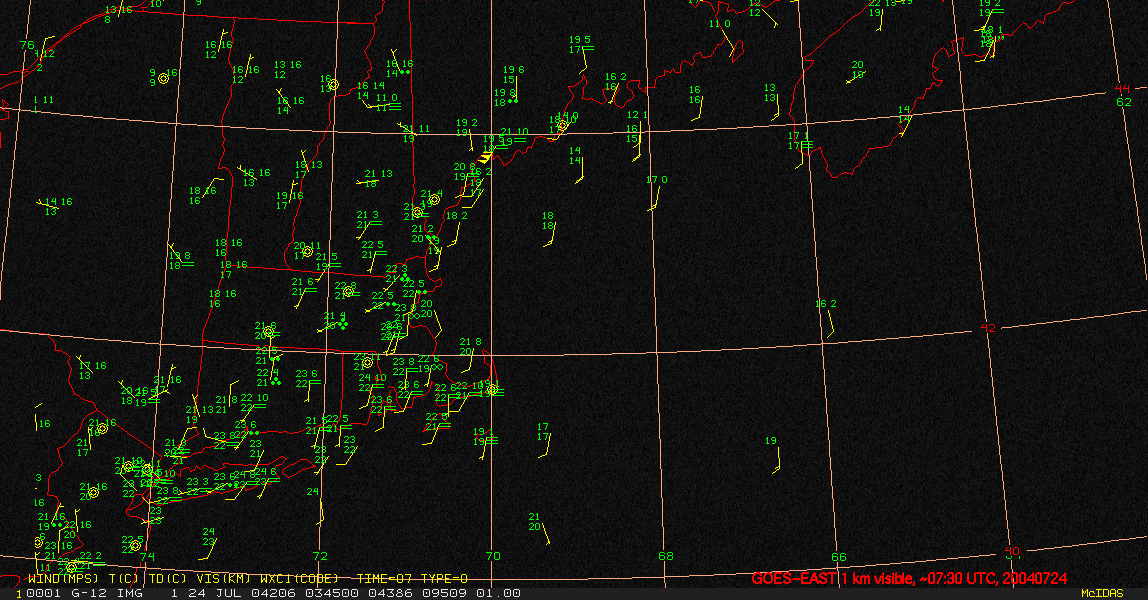Click the green longitude label 74
Screen dimensions: 1148x600
pos(148,557)
